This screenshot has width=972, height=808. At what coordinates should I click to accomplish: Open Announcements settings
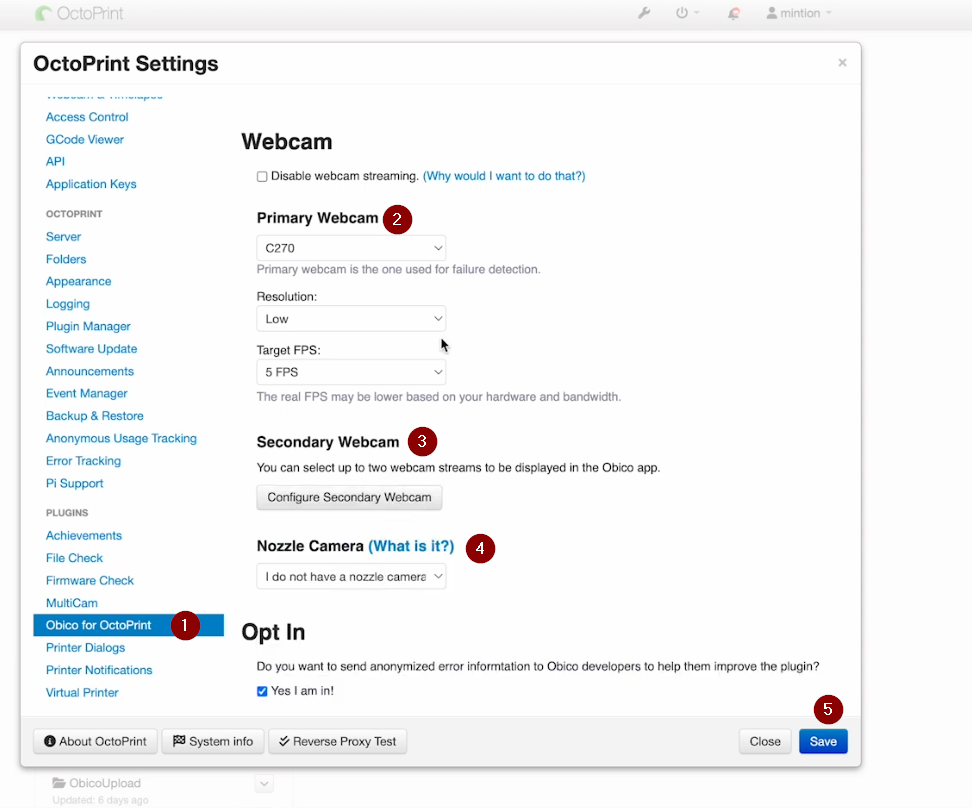point(90,371)
